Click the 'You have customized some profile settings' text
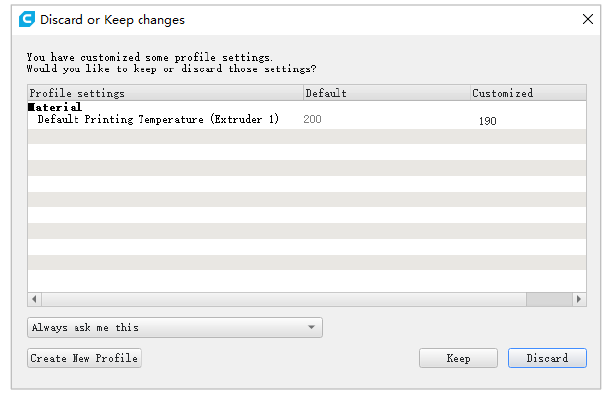609x401 pixels. tap(150, 57)
